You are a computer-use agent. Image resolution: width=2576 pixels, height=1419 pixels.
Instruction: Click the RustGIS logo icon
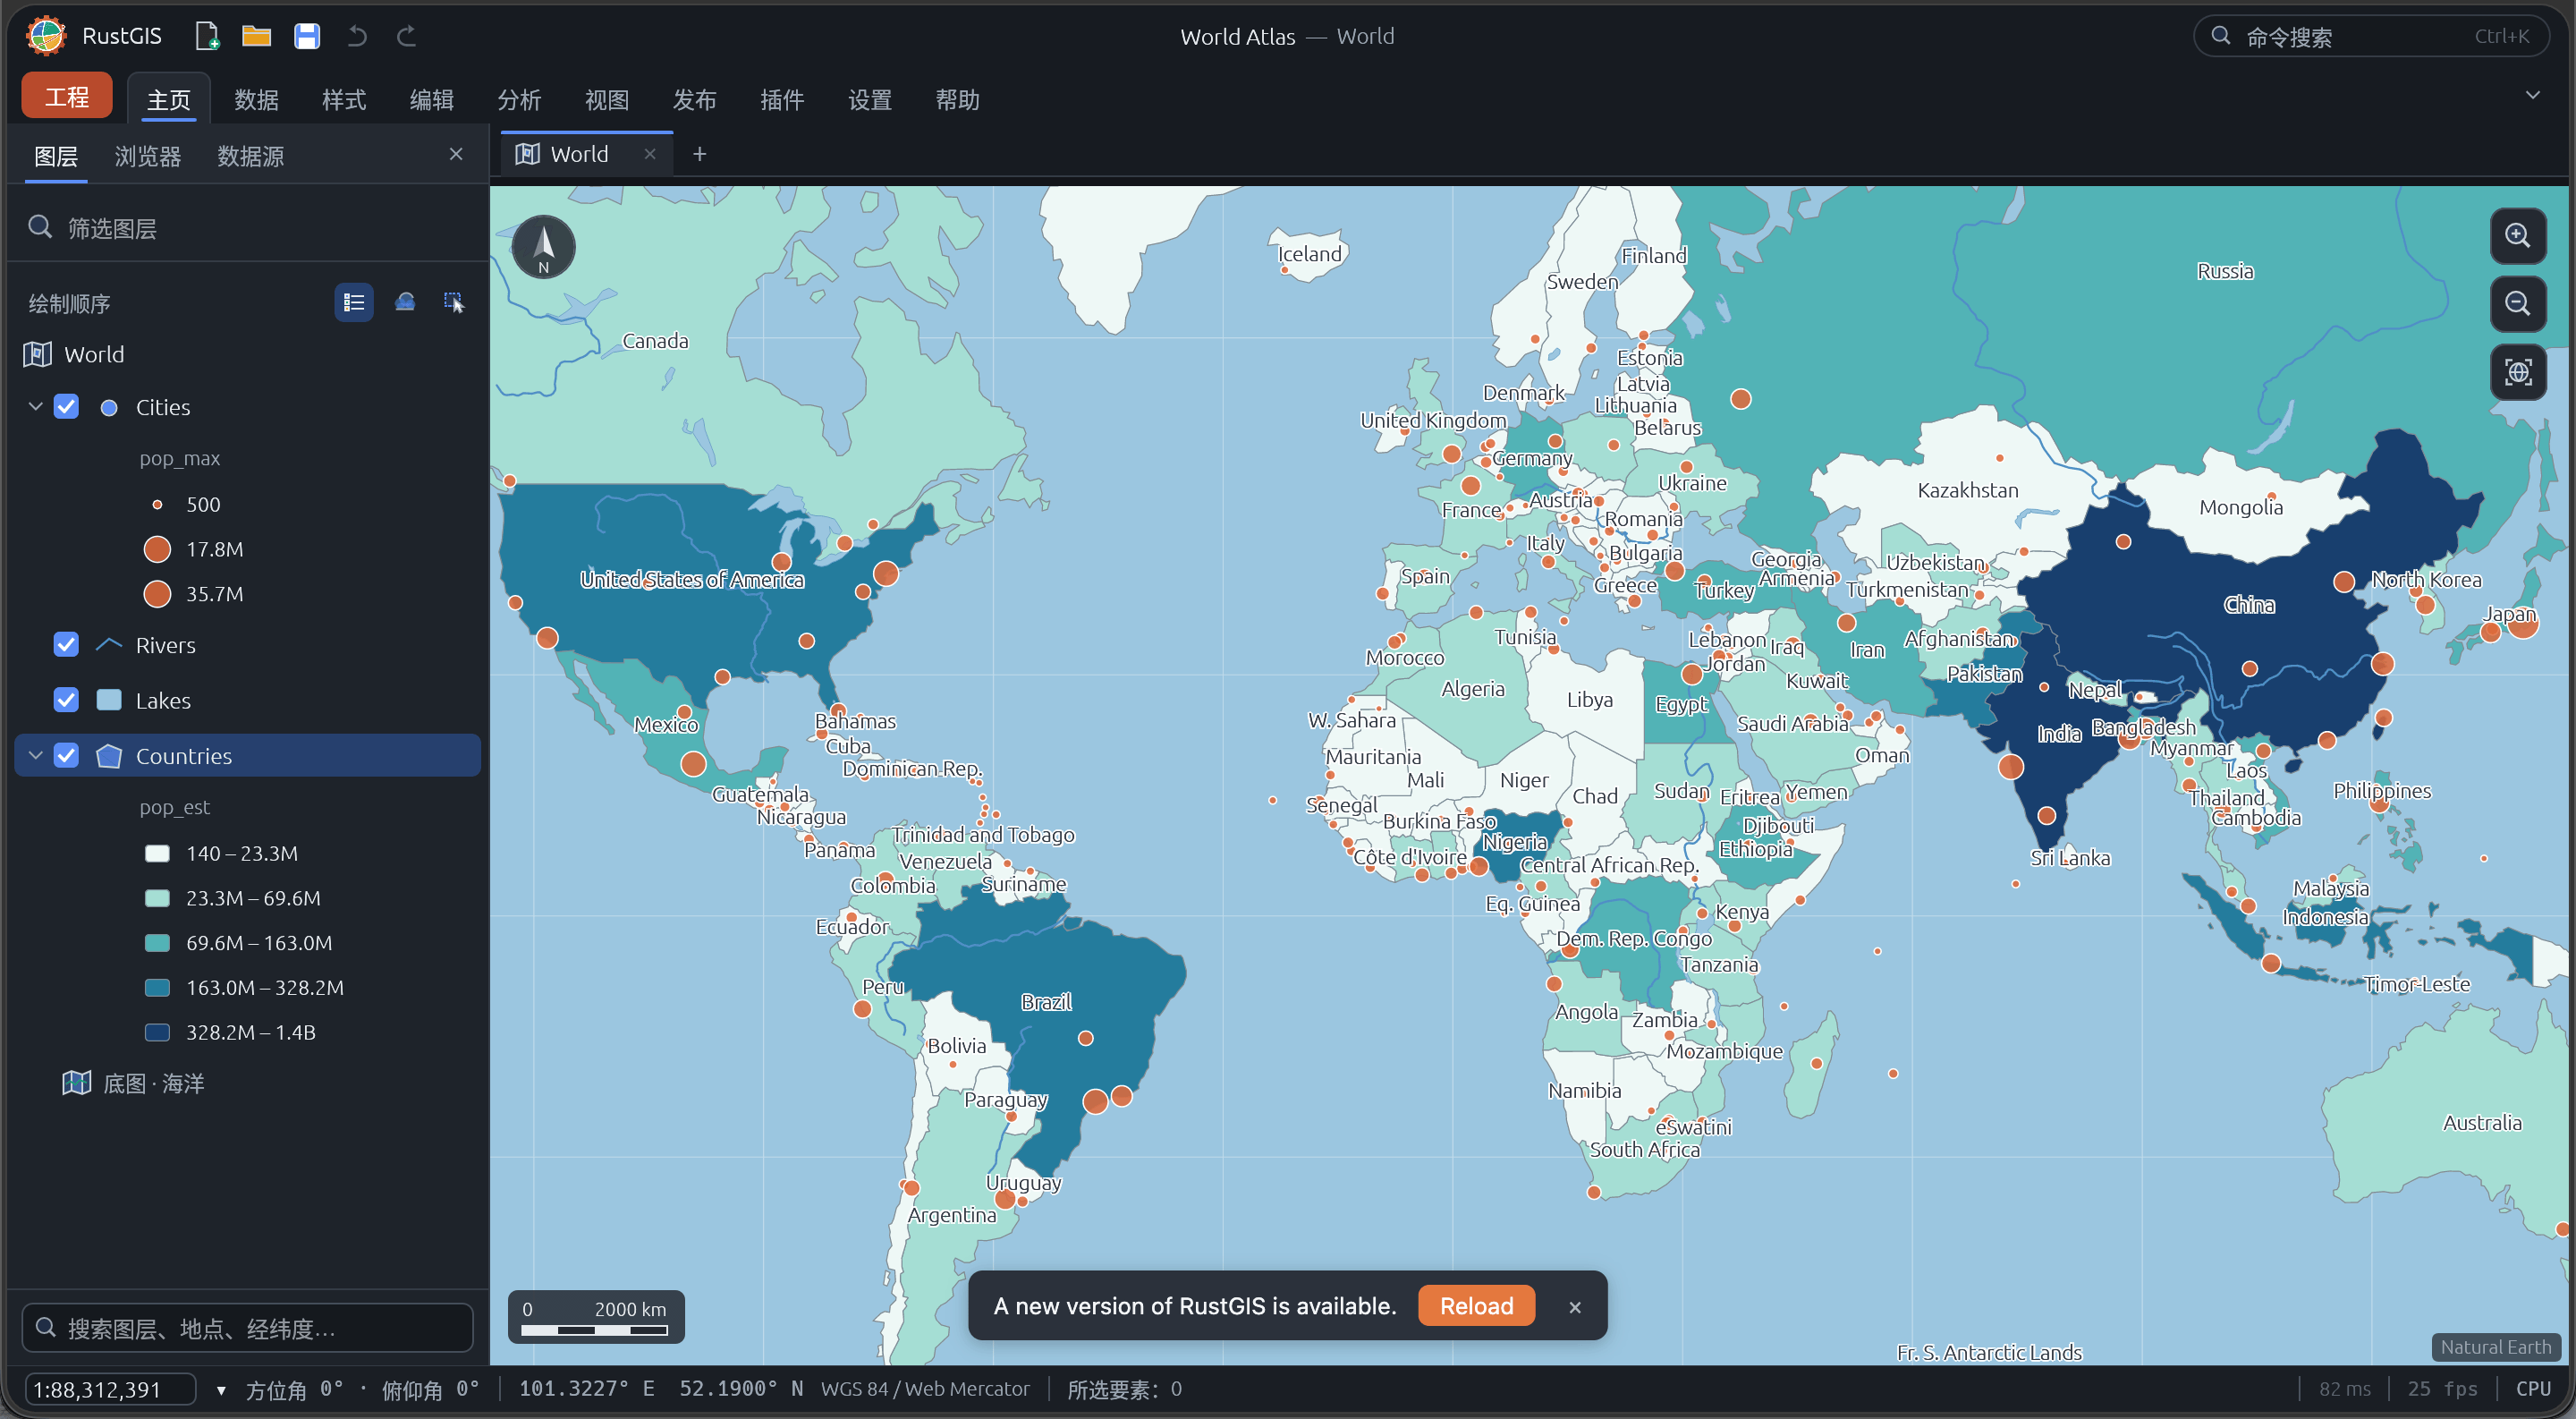(x=45, y=36)
